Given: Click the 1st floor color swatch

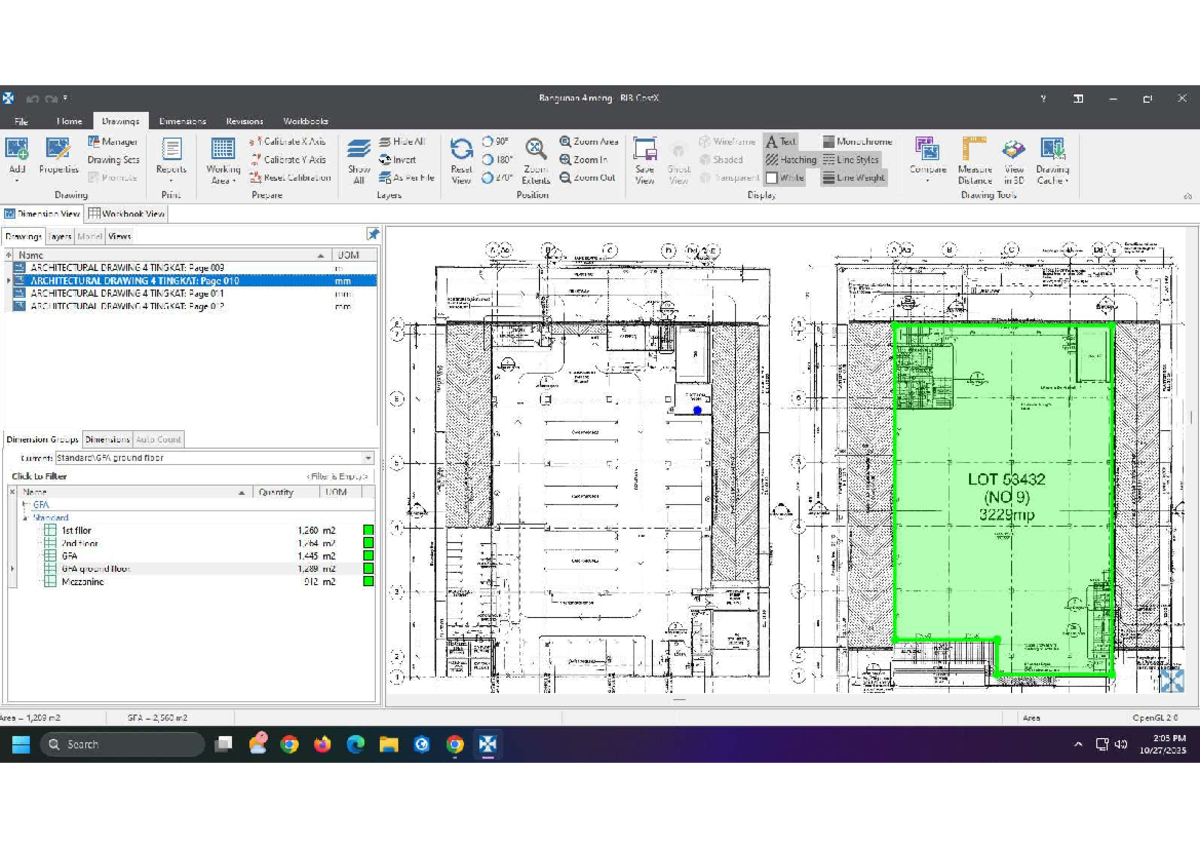Looking at the screenshot, I should [368, 530].
